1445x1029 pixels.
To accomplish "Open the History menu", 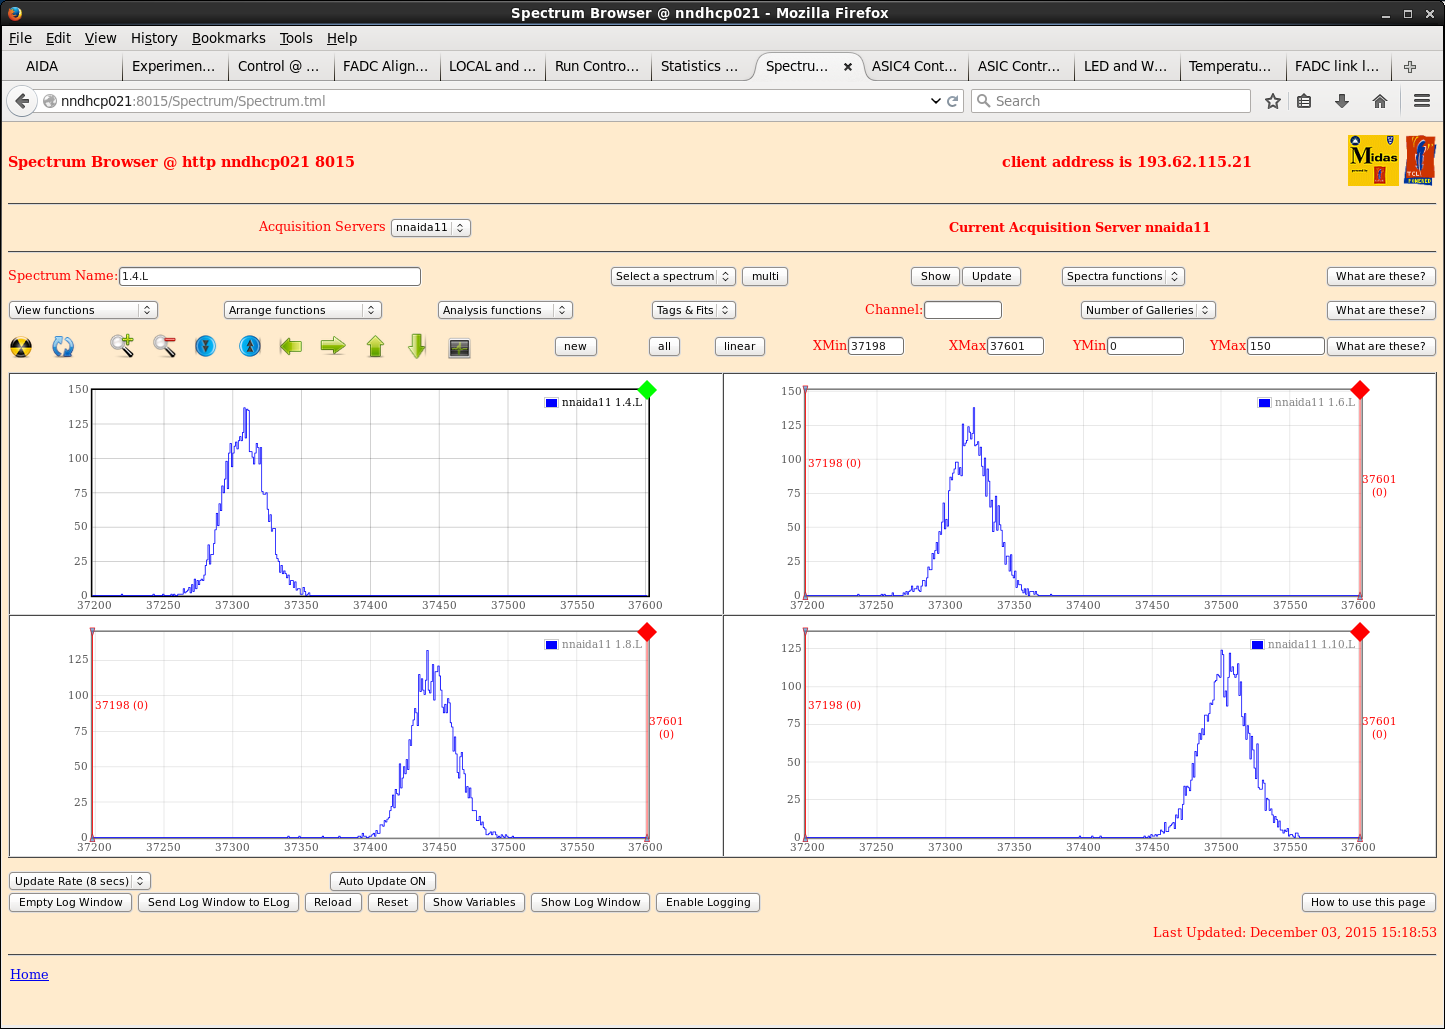I will [154, 38].
